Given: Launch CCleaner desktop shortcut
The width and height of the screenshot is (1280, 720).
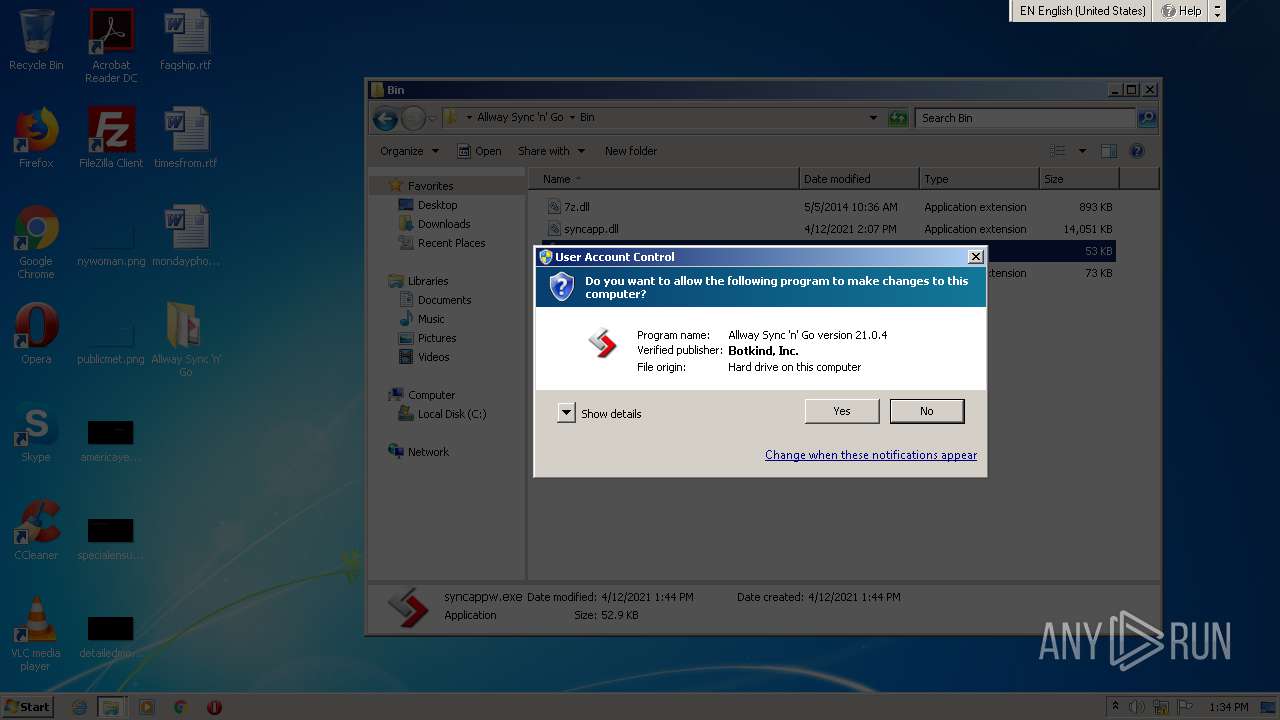Looking at the screenshot, I should (36, 530).
